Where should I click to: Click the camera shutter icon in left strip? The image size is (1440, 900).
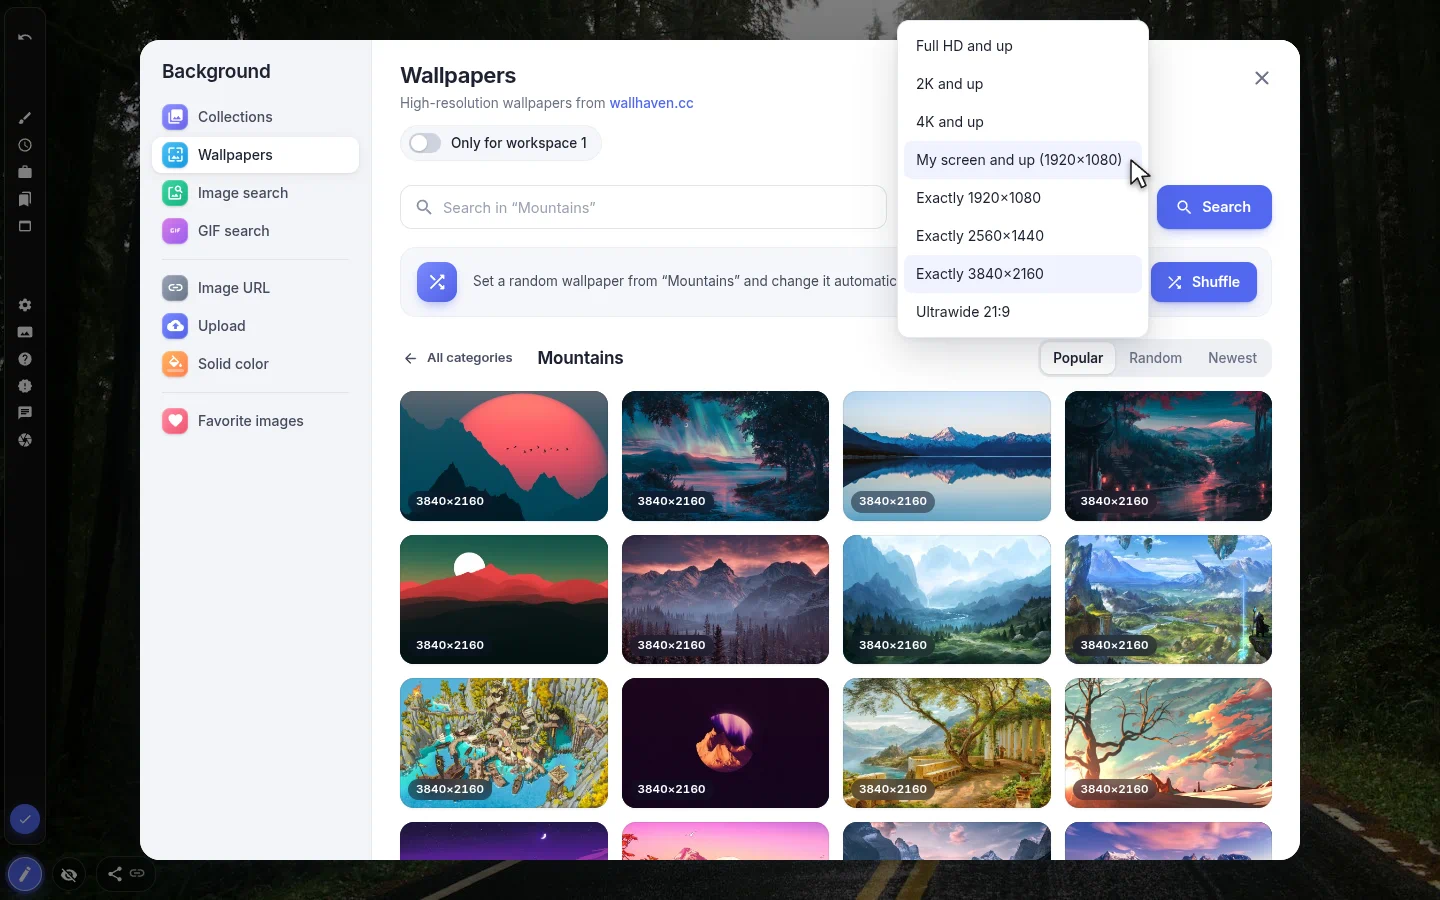pyautogui.click(x=25, y=440)
